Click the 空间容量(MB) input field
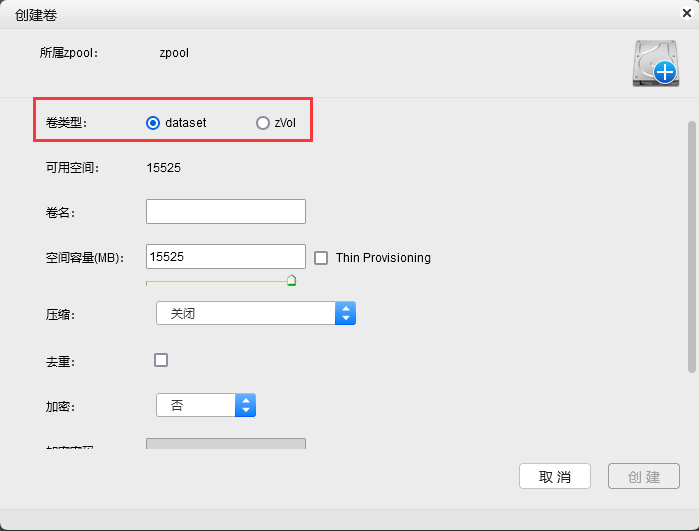699x531 pixels. [x=225, y=257]
